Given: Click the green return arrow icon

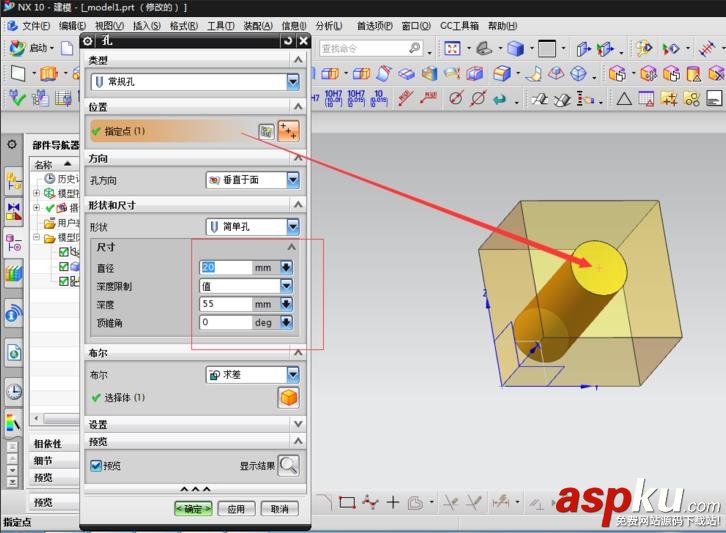Looking at the screenshot, I should tap(500, 99).
